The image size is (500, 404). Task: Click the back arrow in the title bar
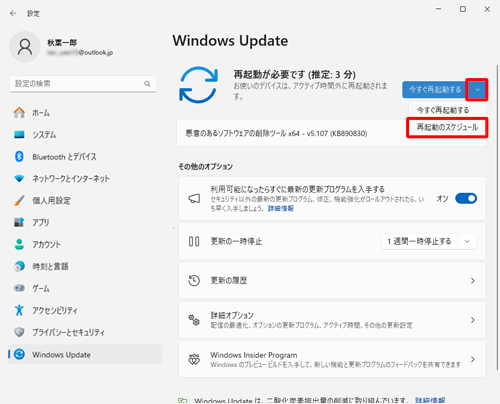pyautogui.click(x=13, y=13)
